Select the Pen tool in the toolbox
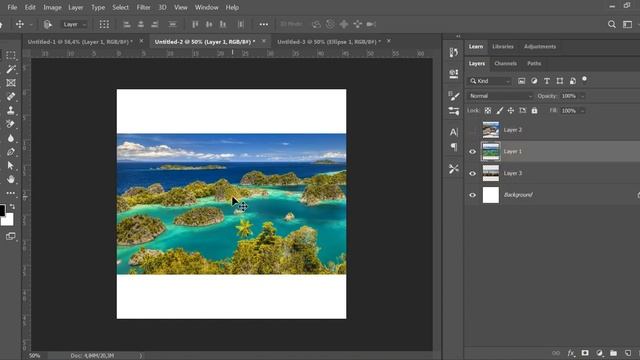640x360 pixels. pos(11,151)
